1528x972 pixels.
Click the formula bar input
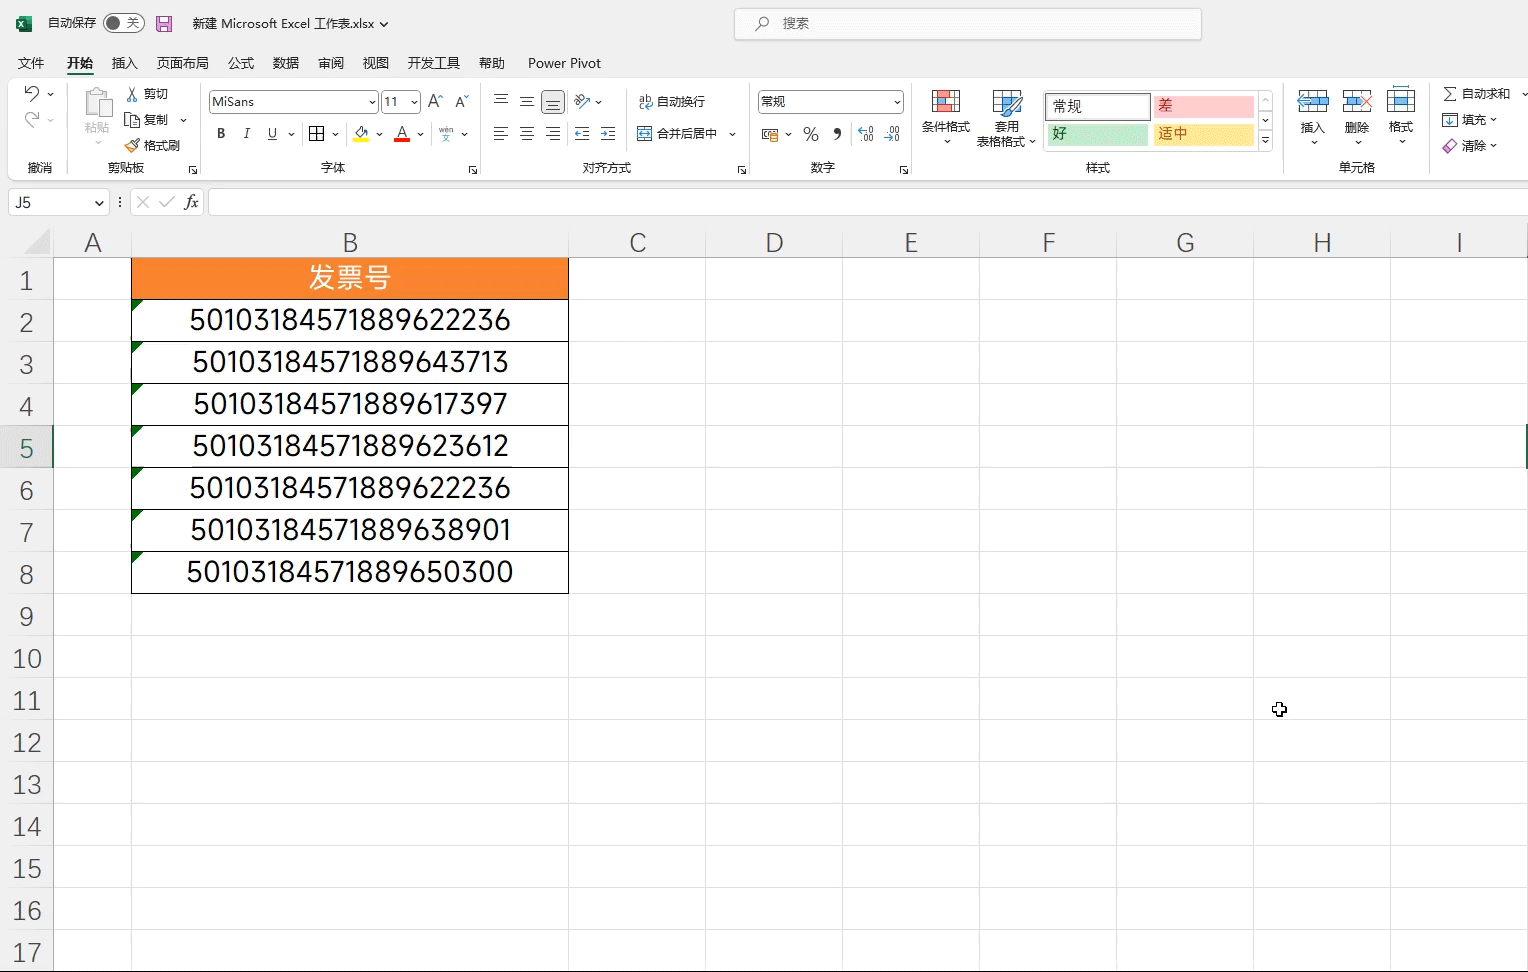coord(868,202)
